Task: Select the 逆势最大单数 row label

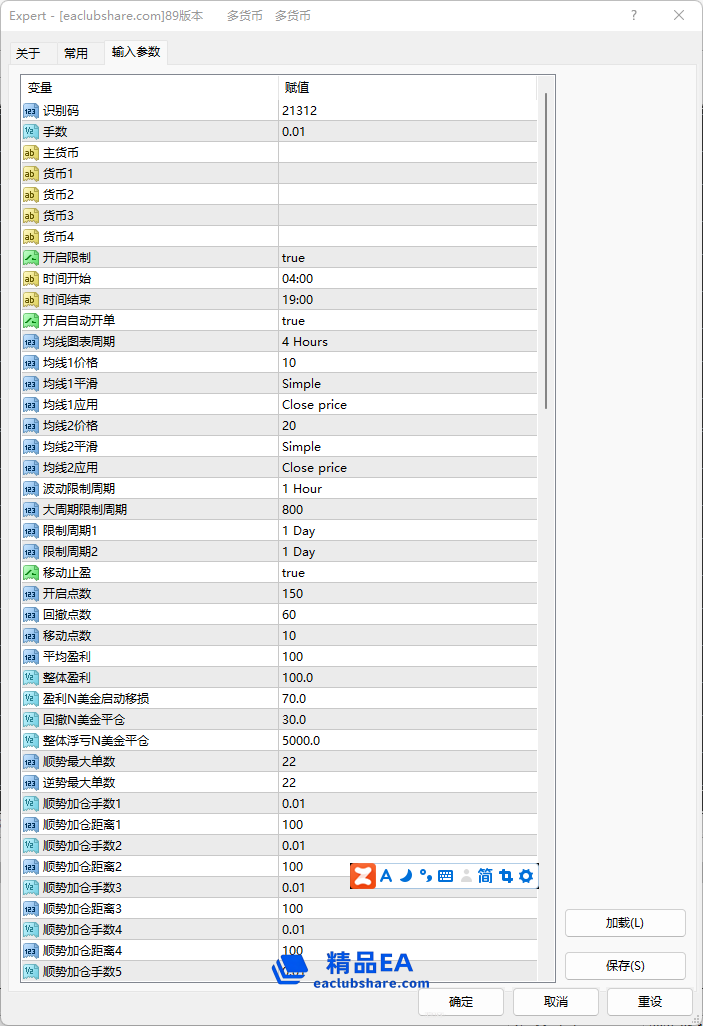Action: click(79, 783)
